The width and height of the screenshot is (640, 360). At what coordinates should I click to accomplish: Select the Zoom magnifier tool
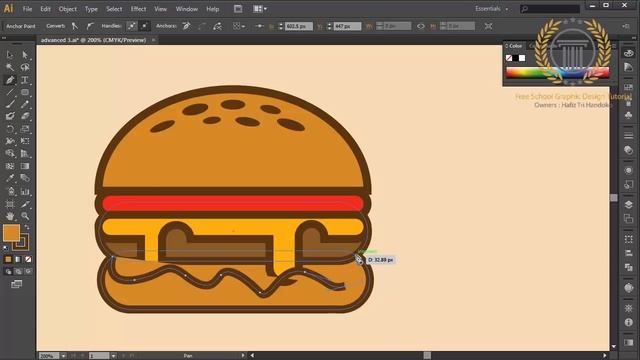pos(25,216)
